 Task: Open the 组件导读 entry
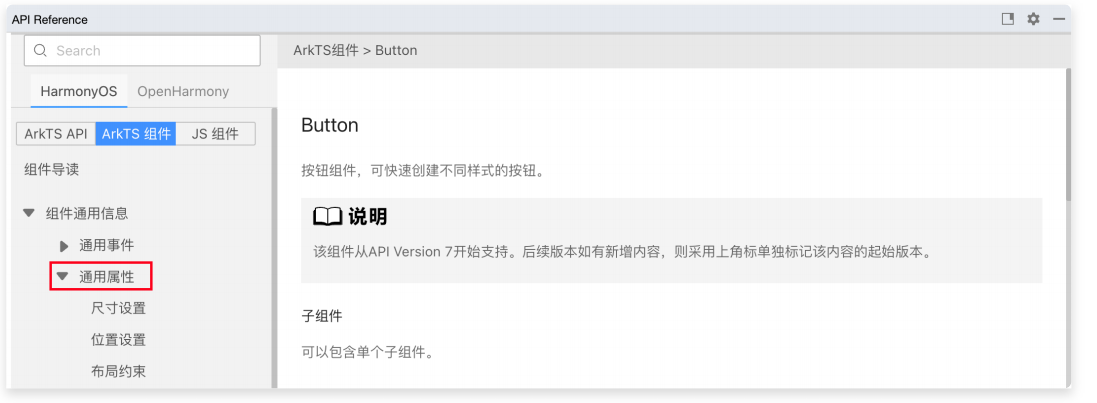click(51, 170)
